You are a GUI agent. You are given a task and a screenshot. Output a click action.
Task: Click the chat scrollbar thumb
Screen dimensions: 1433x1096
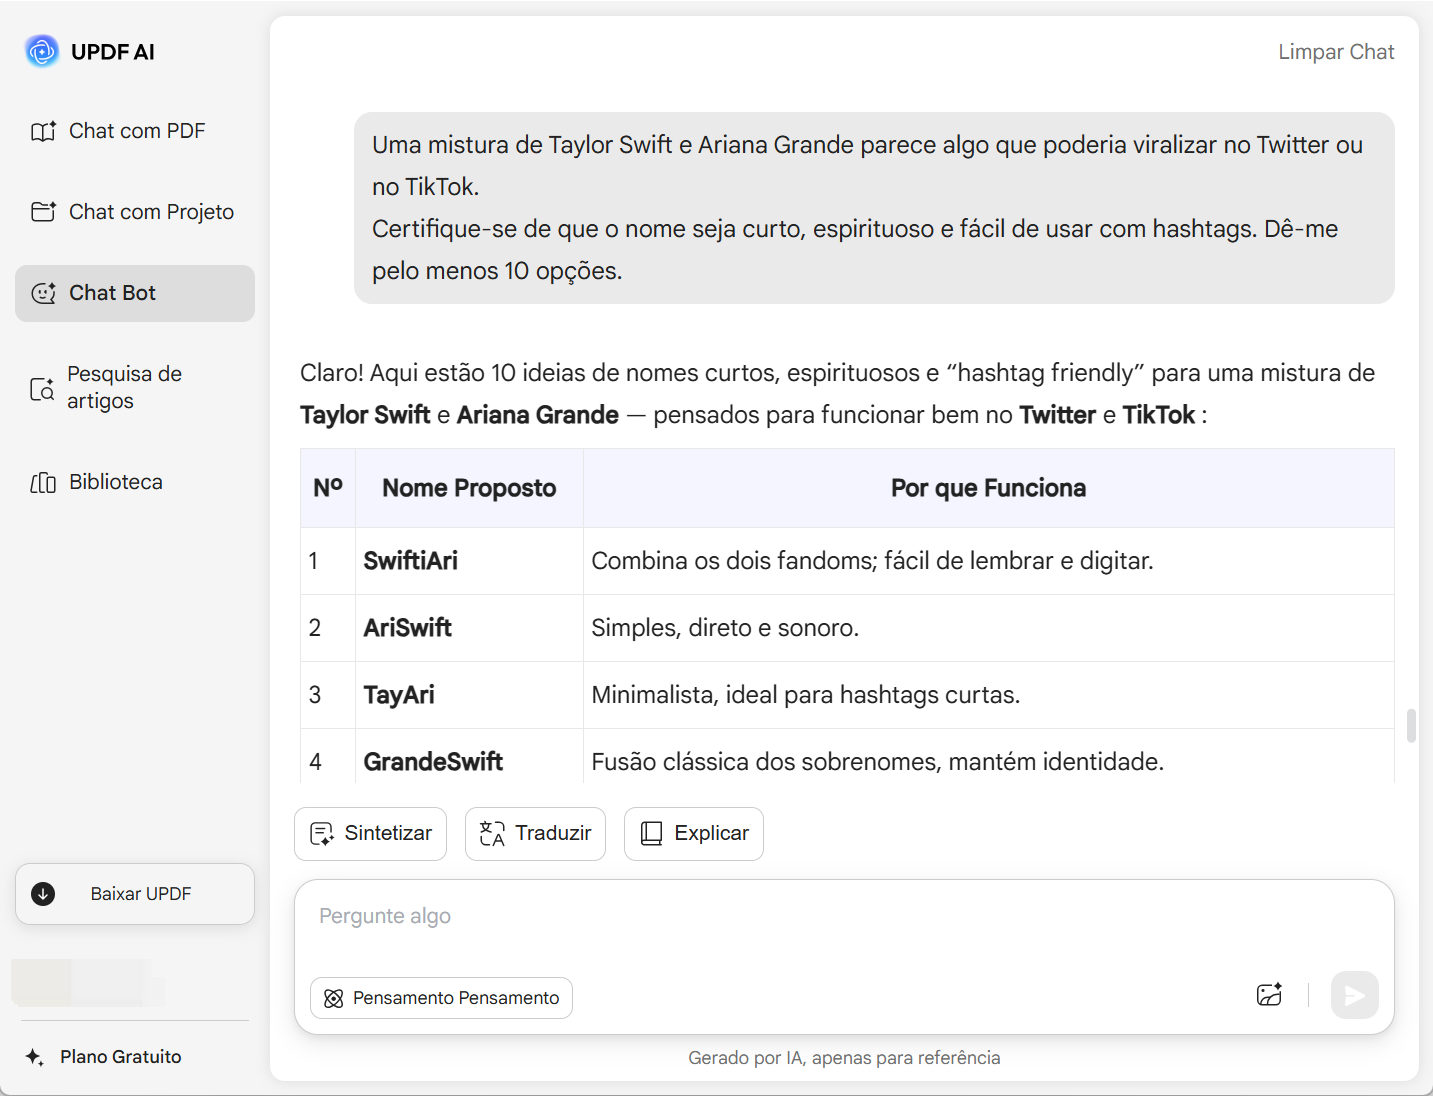[x=1411, y=726]
